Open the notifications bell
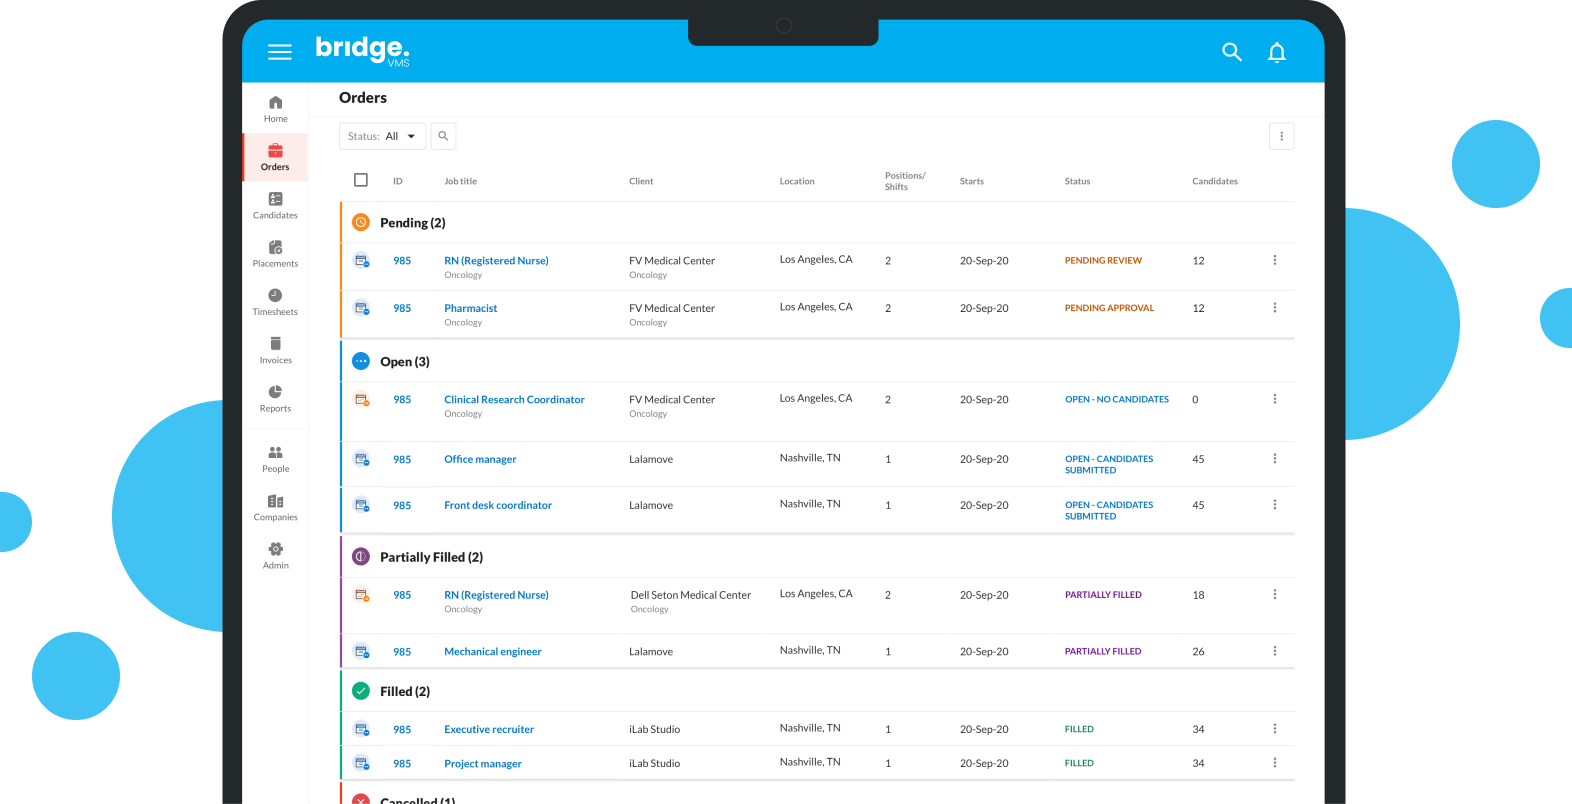 pyautogui.click(x=1277, y=52)
